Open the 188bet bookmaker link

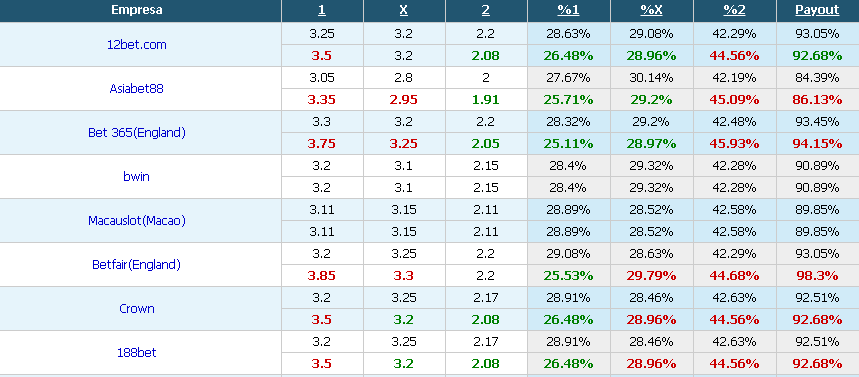pyautogui.click(x=136, y=352)
